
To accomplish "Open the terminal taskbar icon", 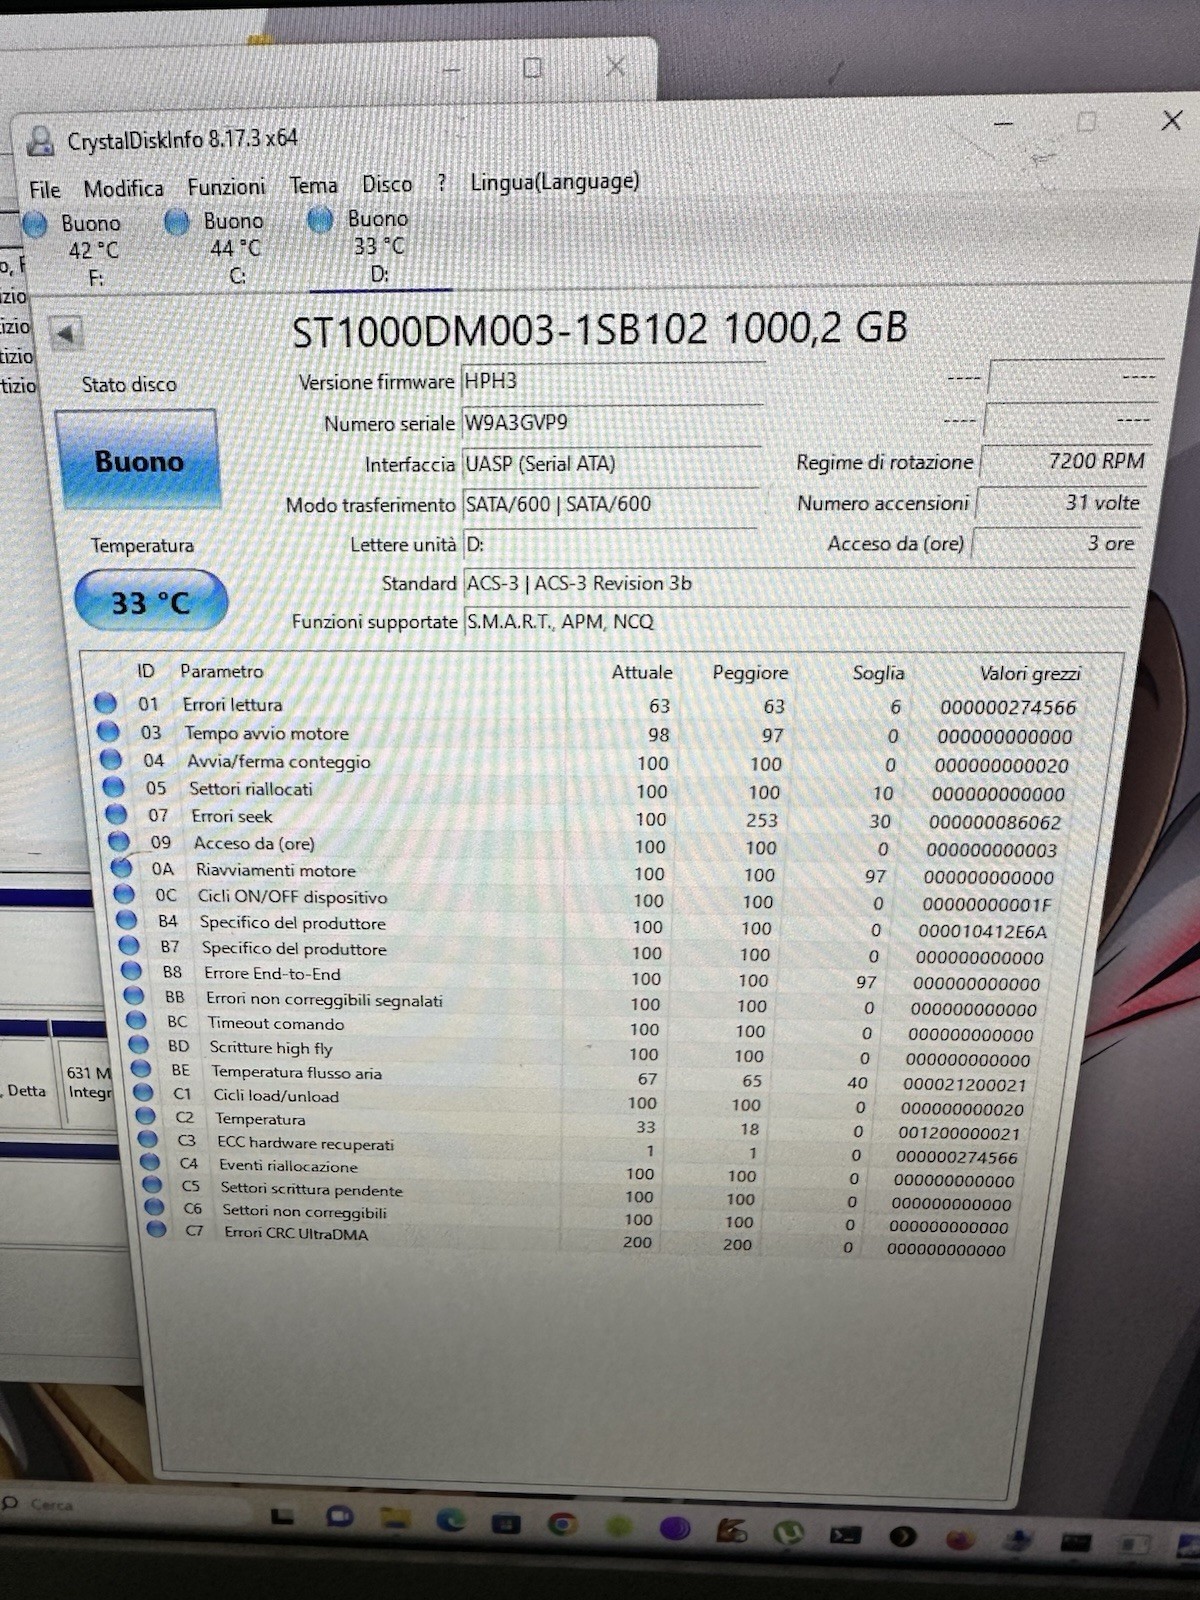I will tap(846, 1533).
